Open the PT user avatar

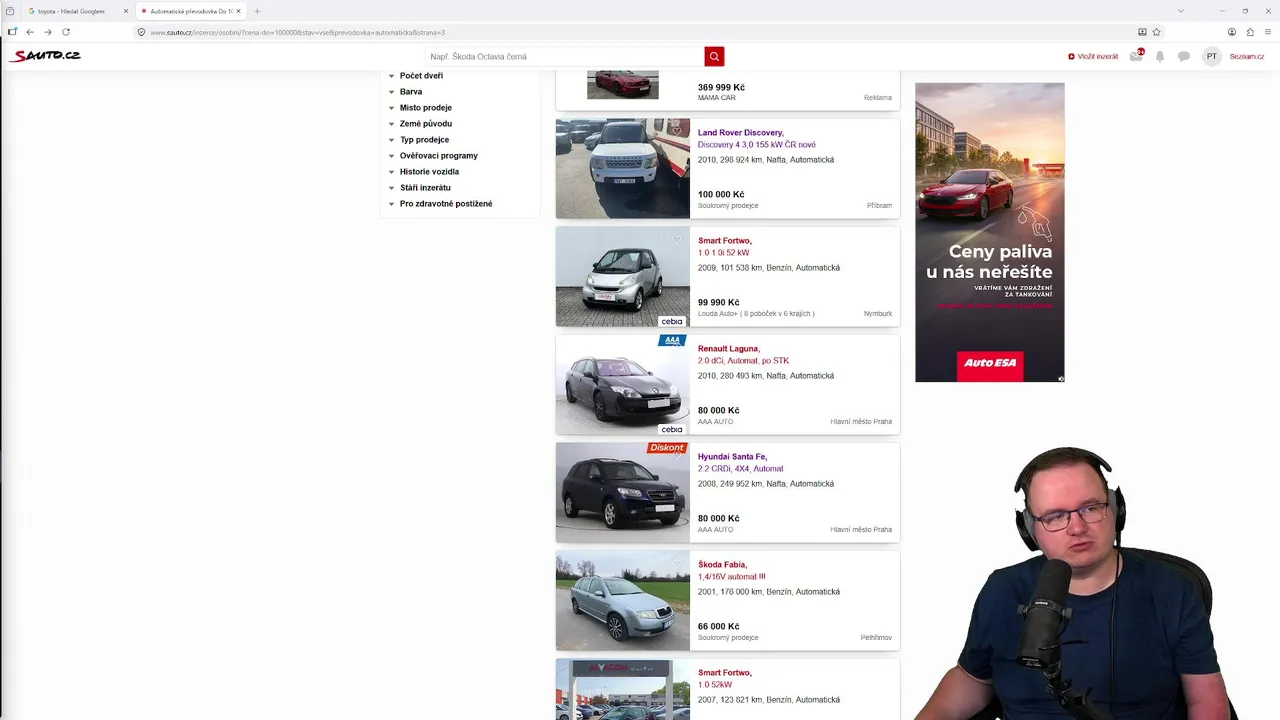coord(1211,56)
